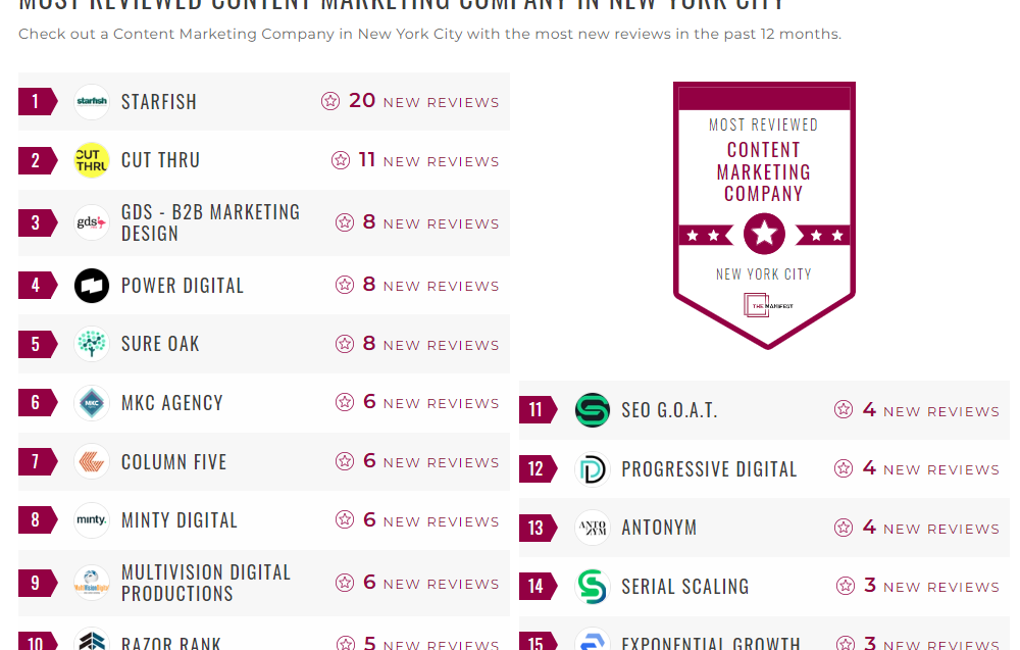This screenshot has width=1020, height=650.
Task: Open the Multivision Digital Productions link
Action: 206,583
